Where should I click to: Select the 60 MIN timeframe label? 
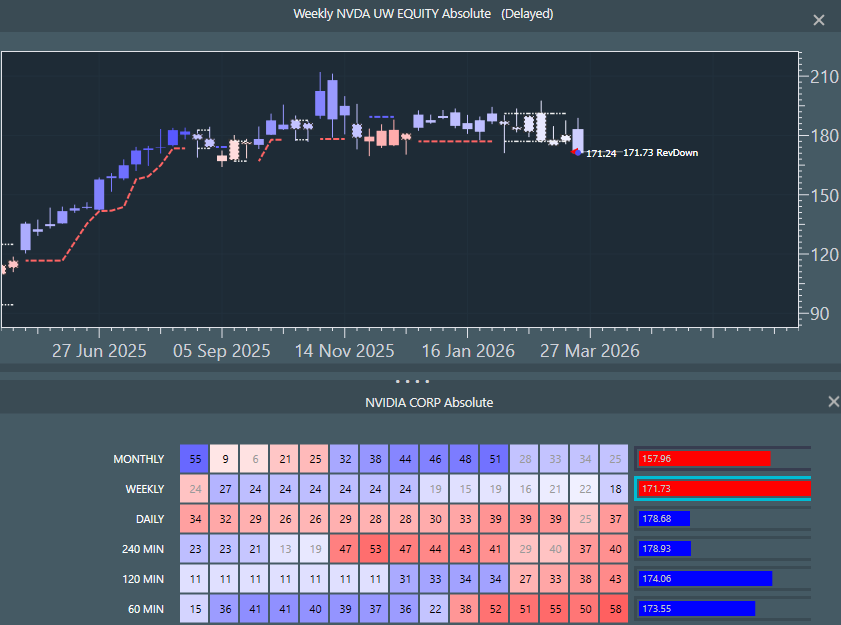coord(145,609)
